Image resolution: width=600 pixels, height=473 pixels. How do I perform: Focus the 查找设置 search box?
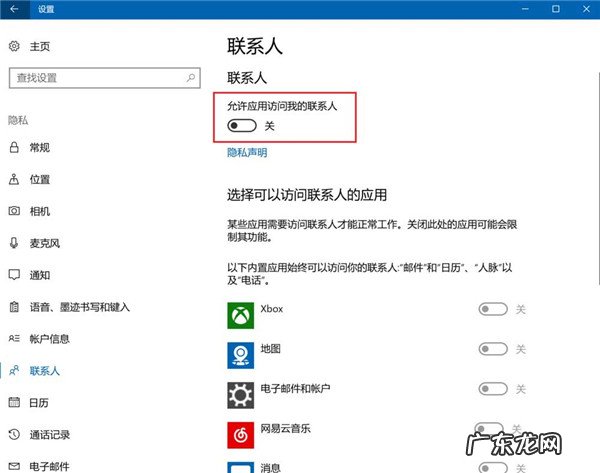click(x=104, y=78)
